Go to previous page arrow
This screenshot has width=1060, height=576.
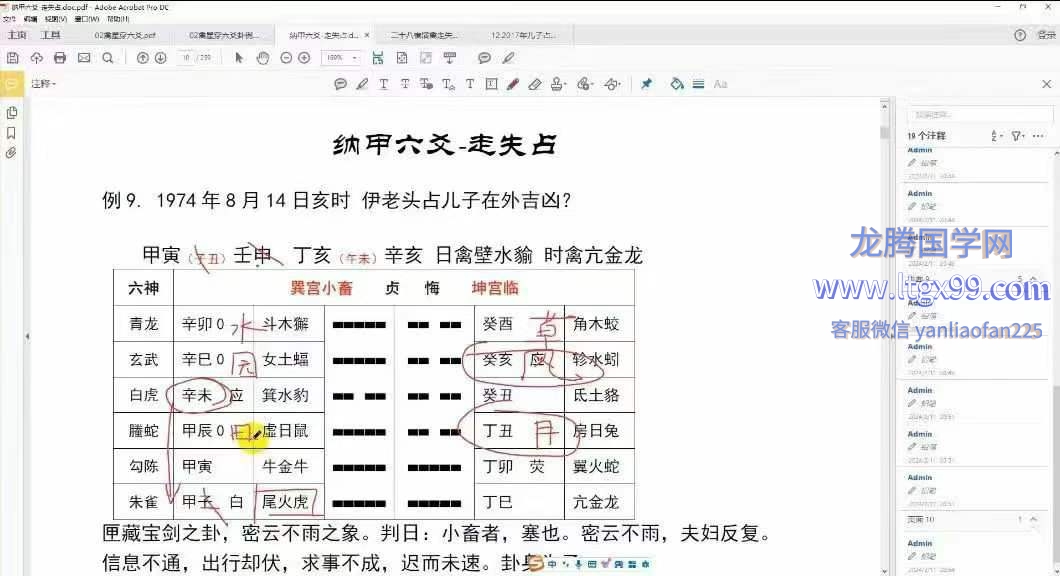(x=142, y=58)
